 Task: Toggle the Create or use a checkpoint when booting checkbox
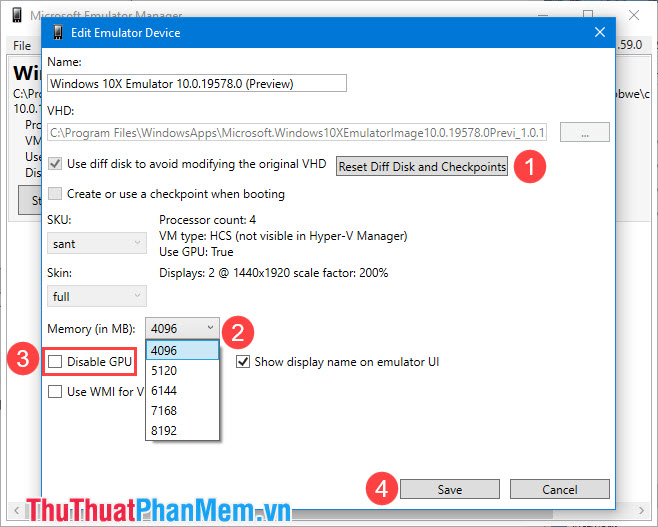55,194
